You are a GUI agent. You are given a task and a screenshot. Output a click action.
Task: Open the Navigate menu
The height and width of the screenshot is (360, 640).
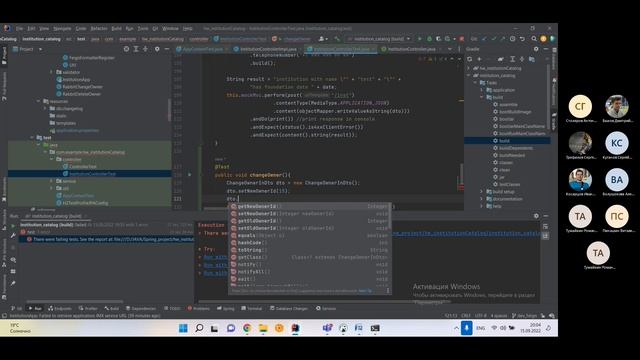[62, 29]
